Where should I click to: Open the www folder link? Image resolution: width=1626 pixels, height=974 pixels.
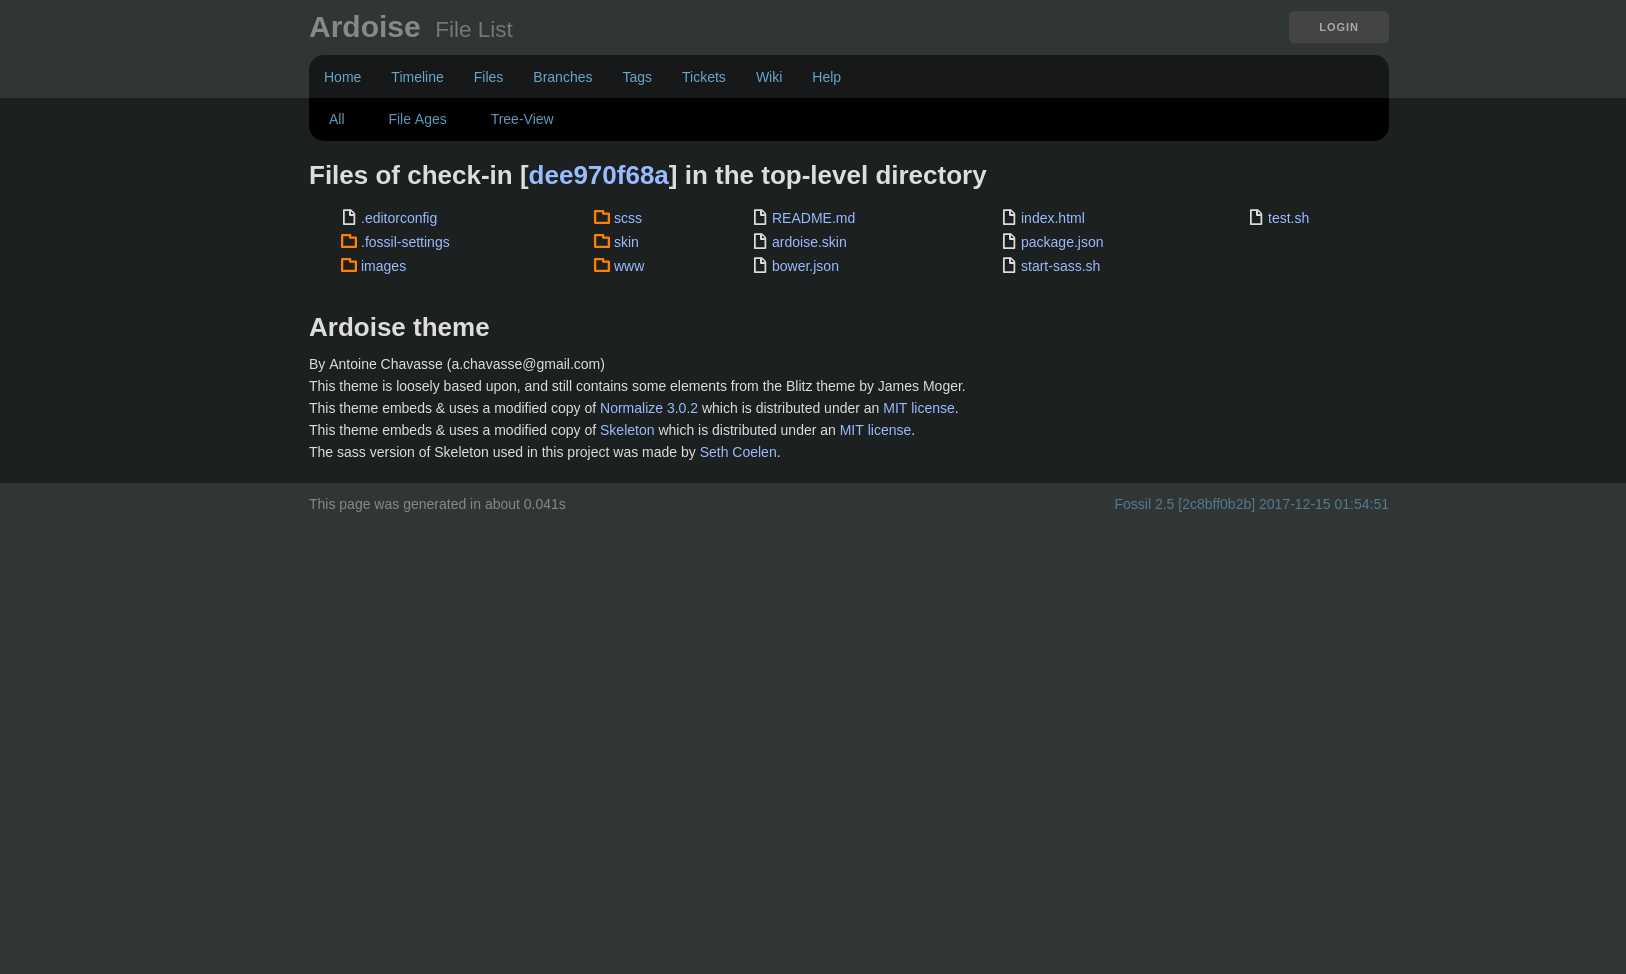[x=629, y=266]
